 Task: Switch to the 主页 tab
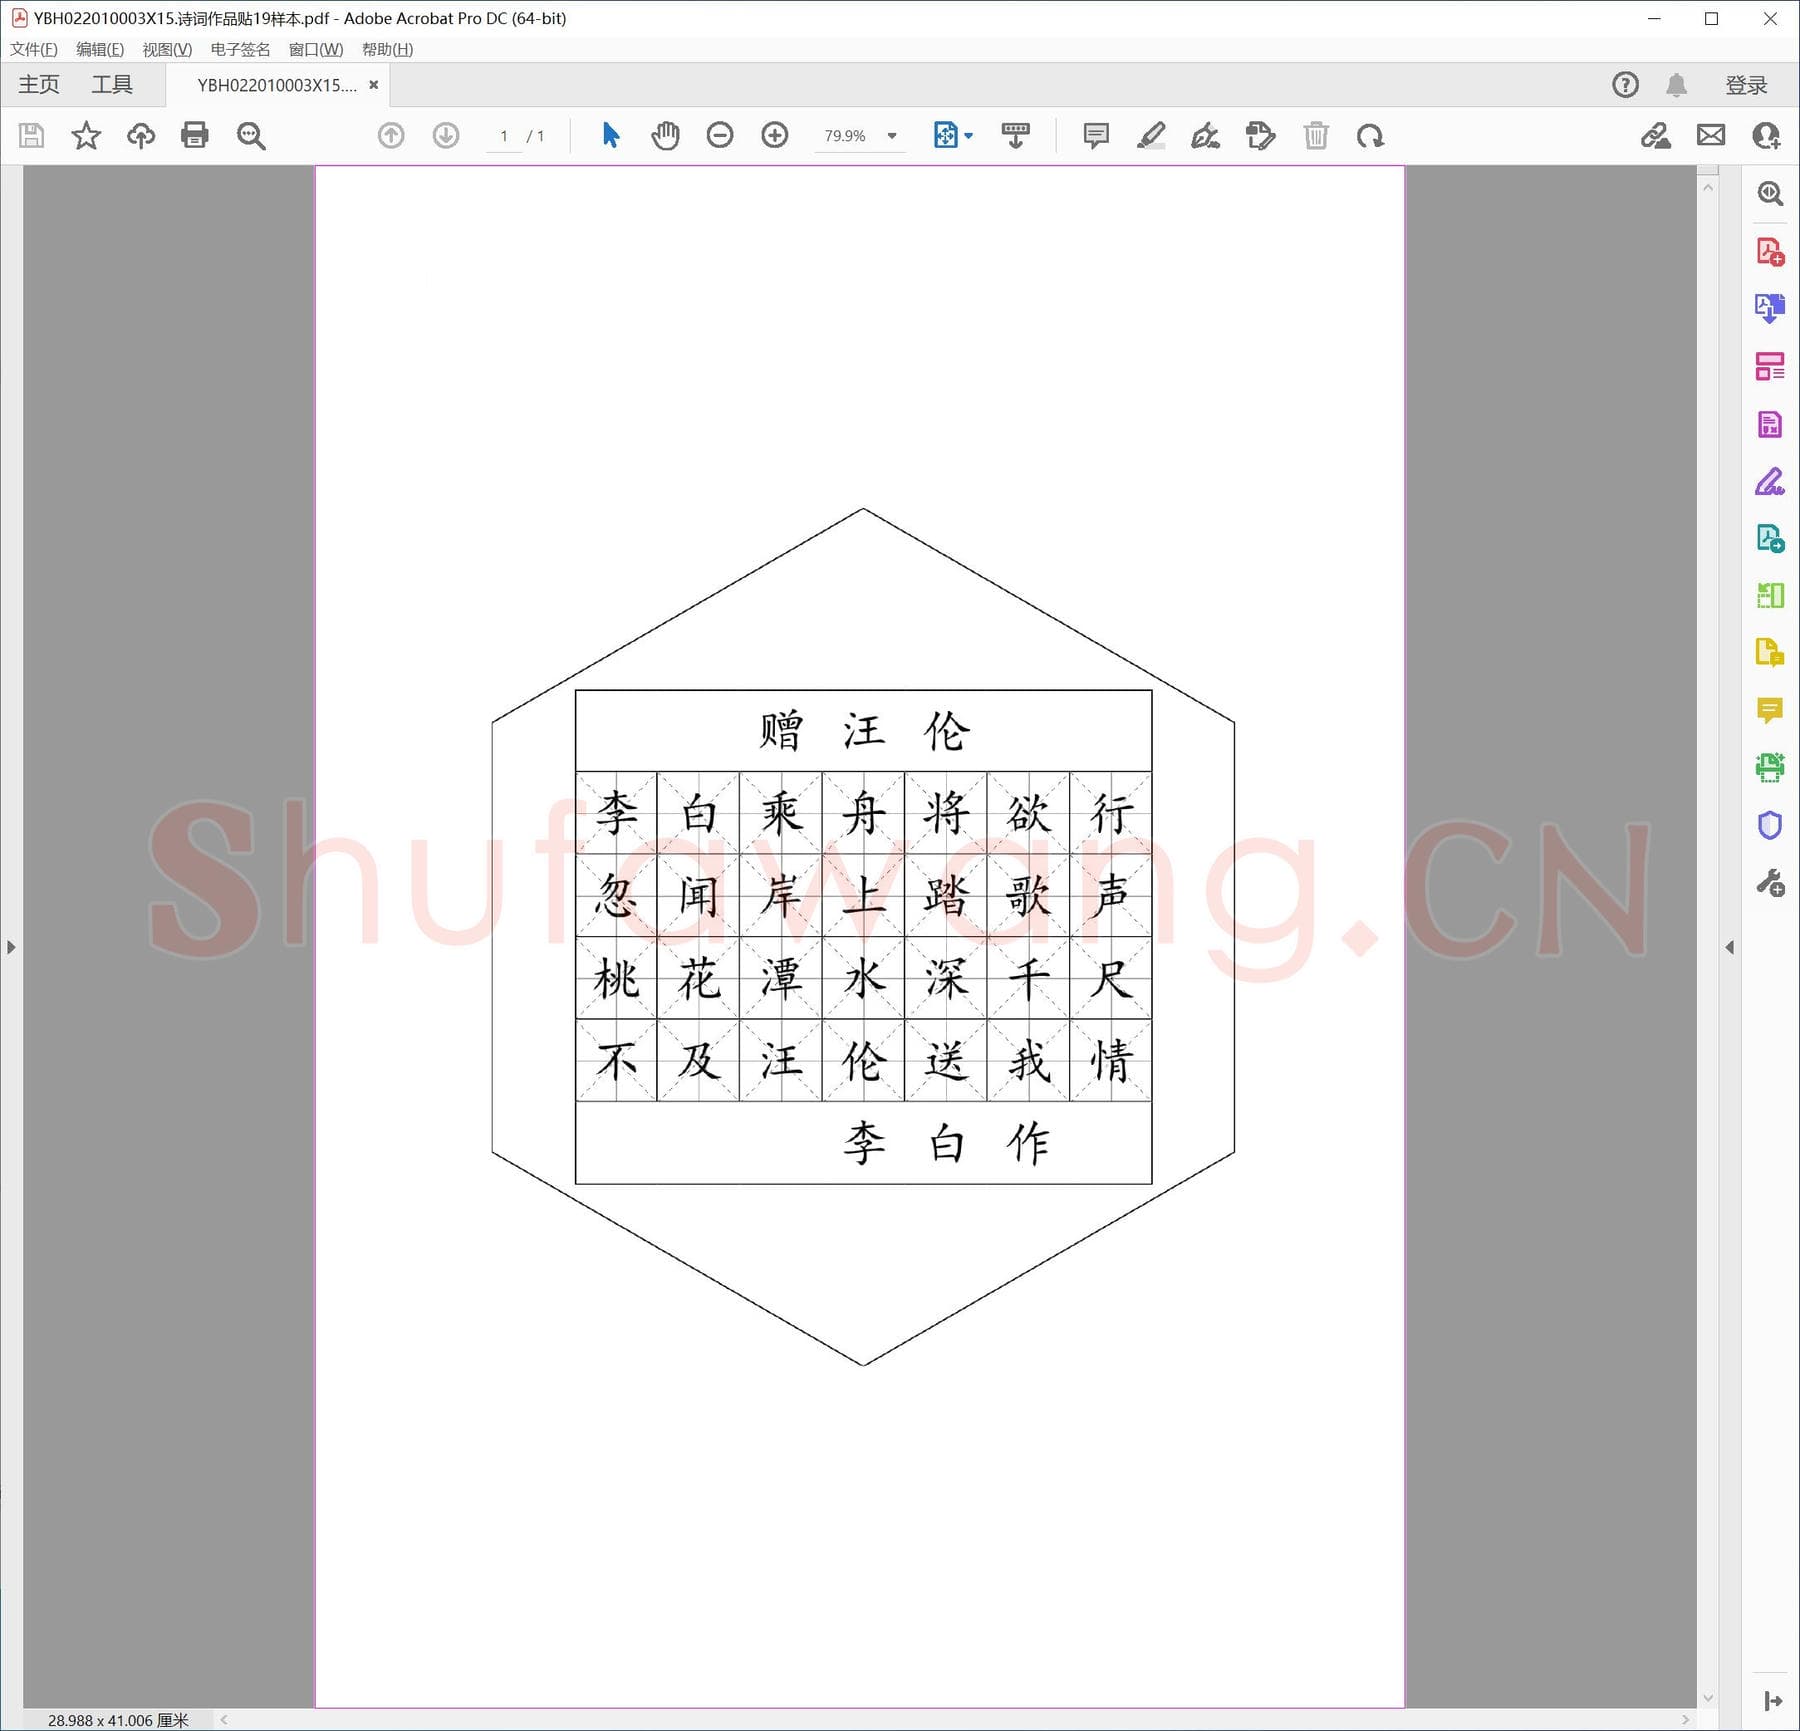pos(39,85)
